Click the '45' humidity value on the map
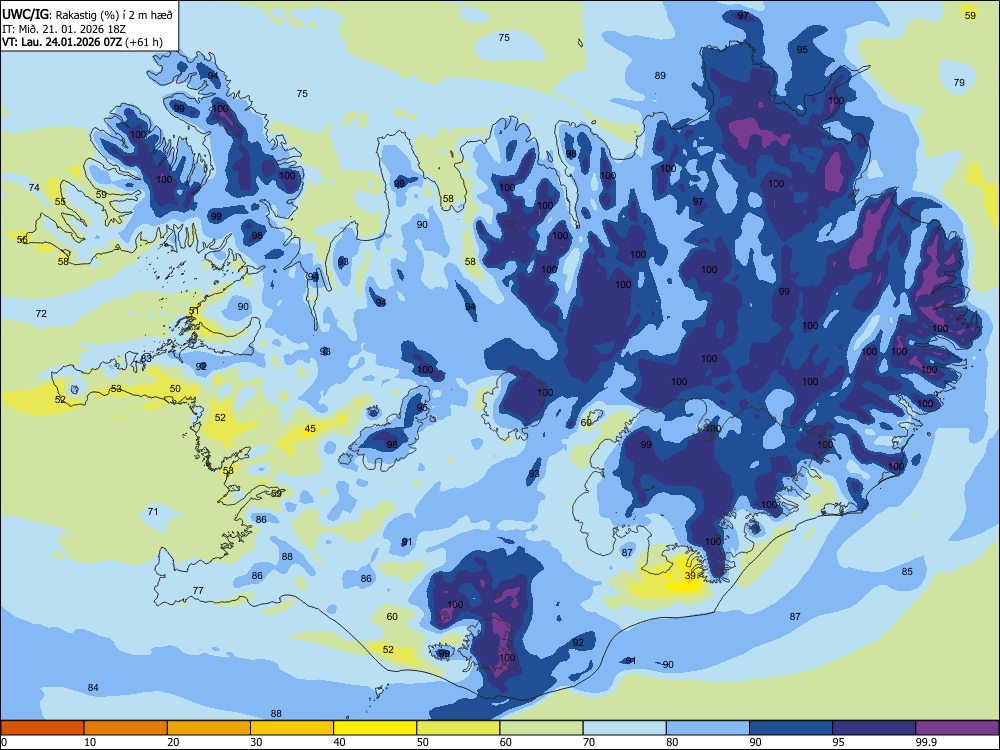The height and width of the screenshot is (750, 1000). (x=310, y=429)
